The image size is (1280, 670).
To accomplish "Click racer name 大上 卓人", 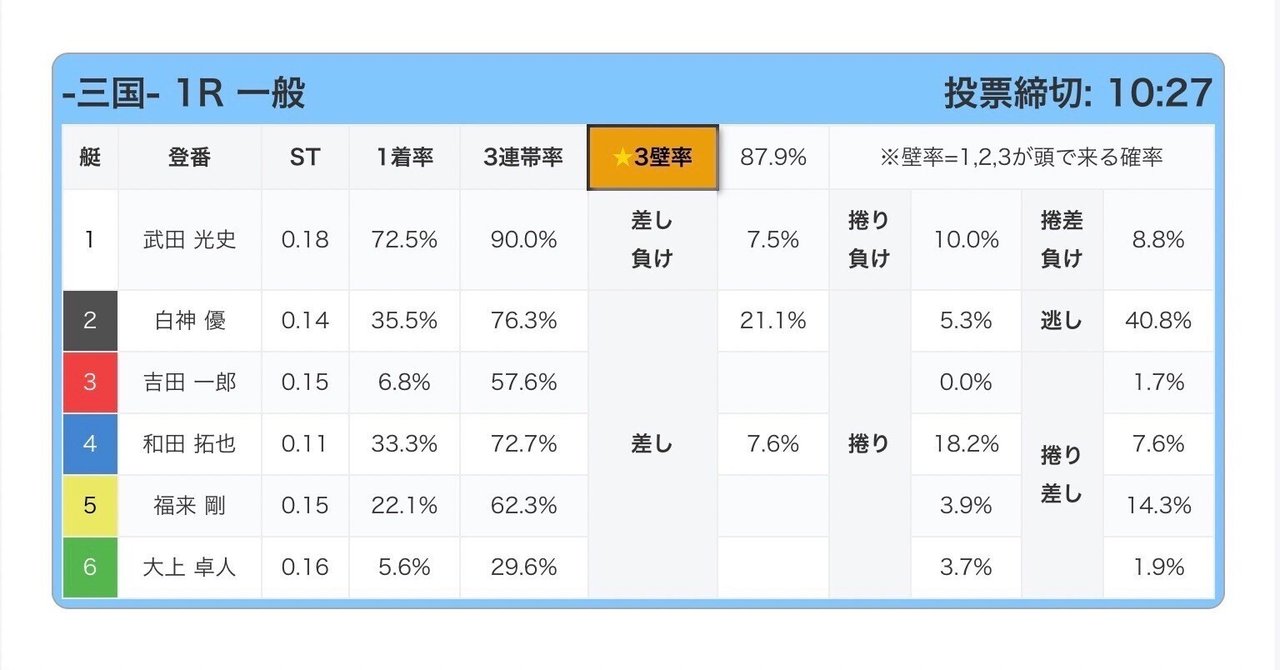I will coord(189,567).
